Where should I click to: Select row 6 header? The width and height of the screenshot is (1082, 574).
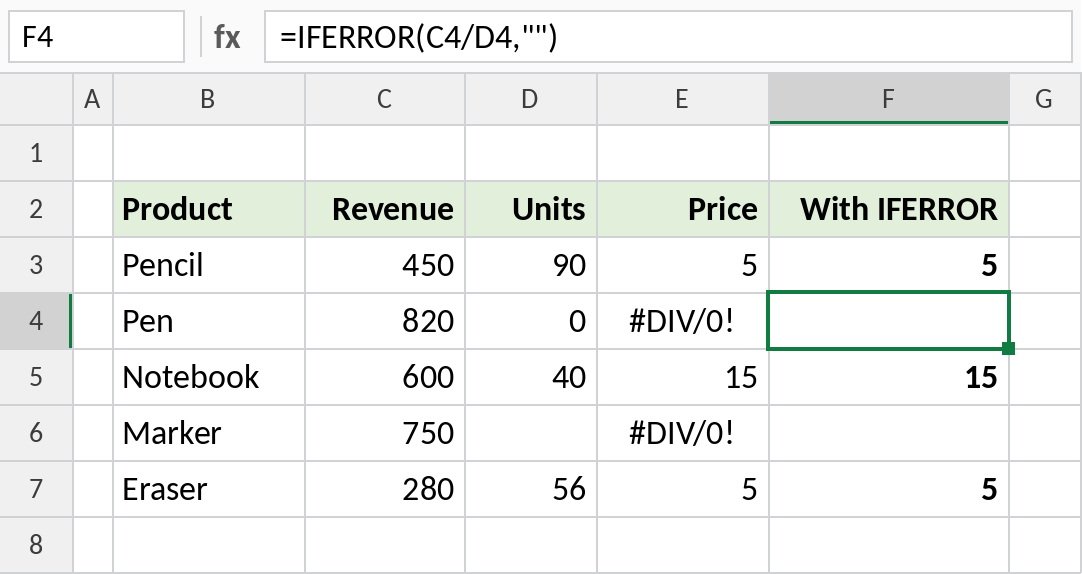pos(36,433)
